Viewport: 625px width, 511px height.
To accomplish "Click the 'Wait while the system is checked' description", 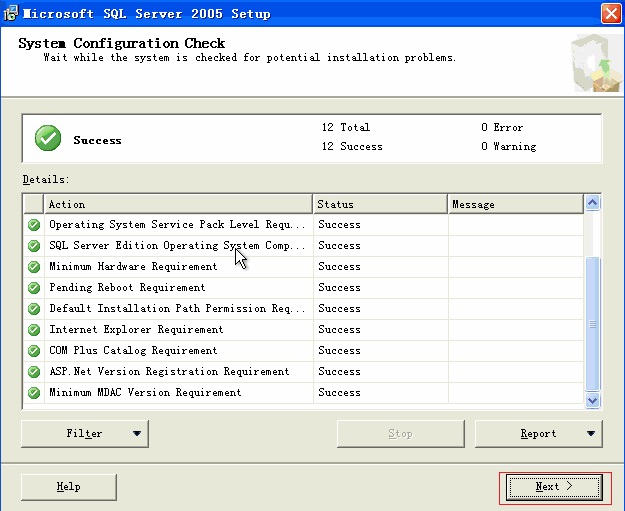I will pos(249,58).
